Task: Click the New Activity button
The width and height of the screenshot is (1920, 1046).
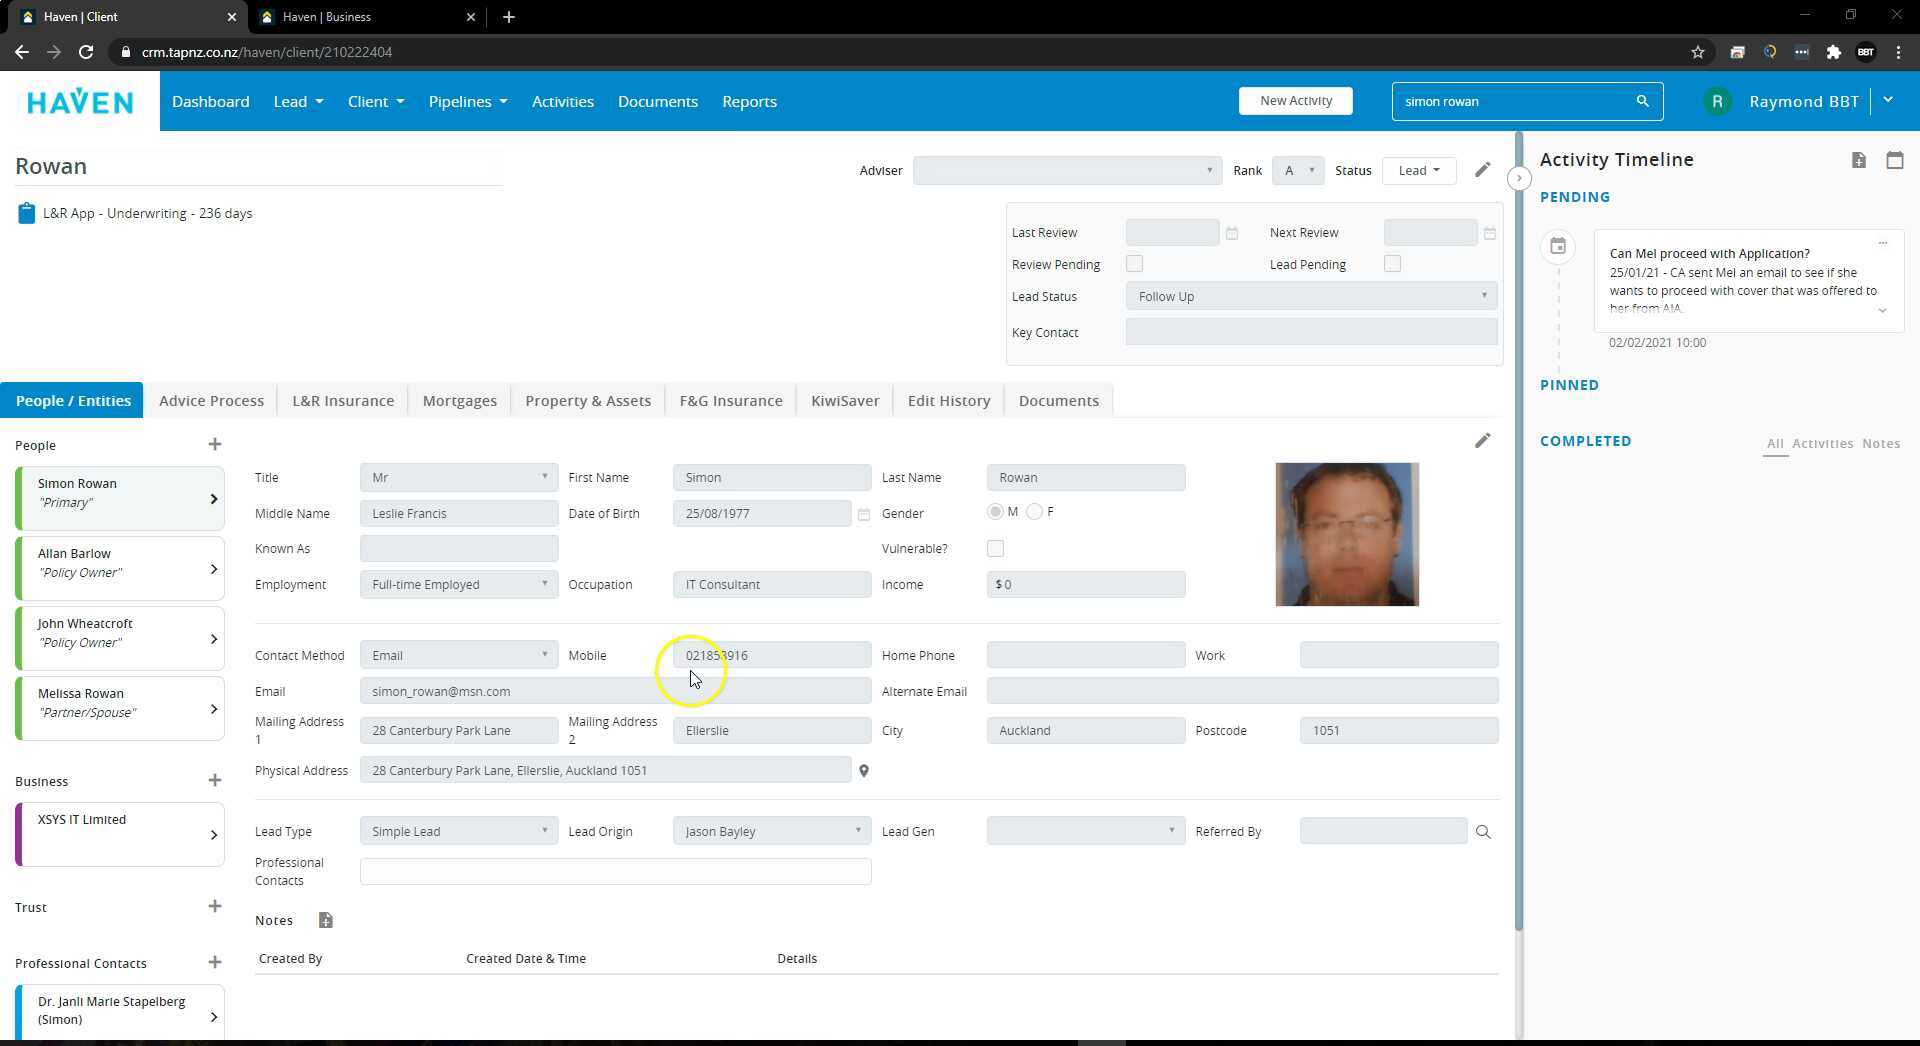Action: 1295,101
